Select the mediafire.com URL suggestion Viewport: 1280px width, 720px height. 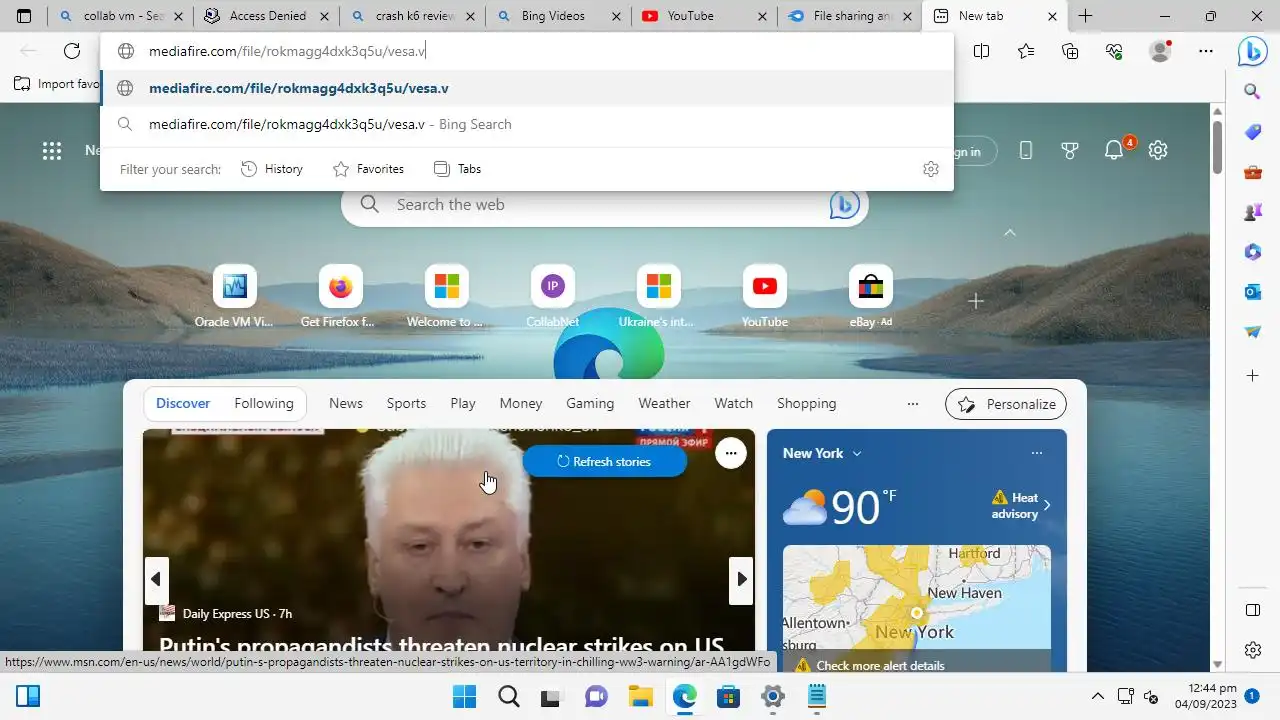click(527, 88)
